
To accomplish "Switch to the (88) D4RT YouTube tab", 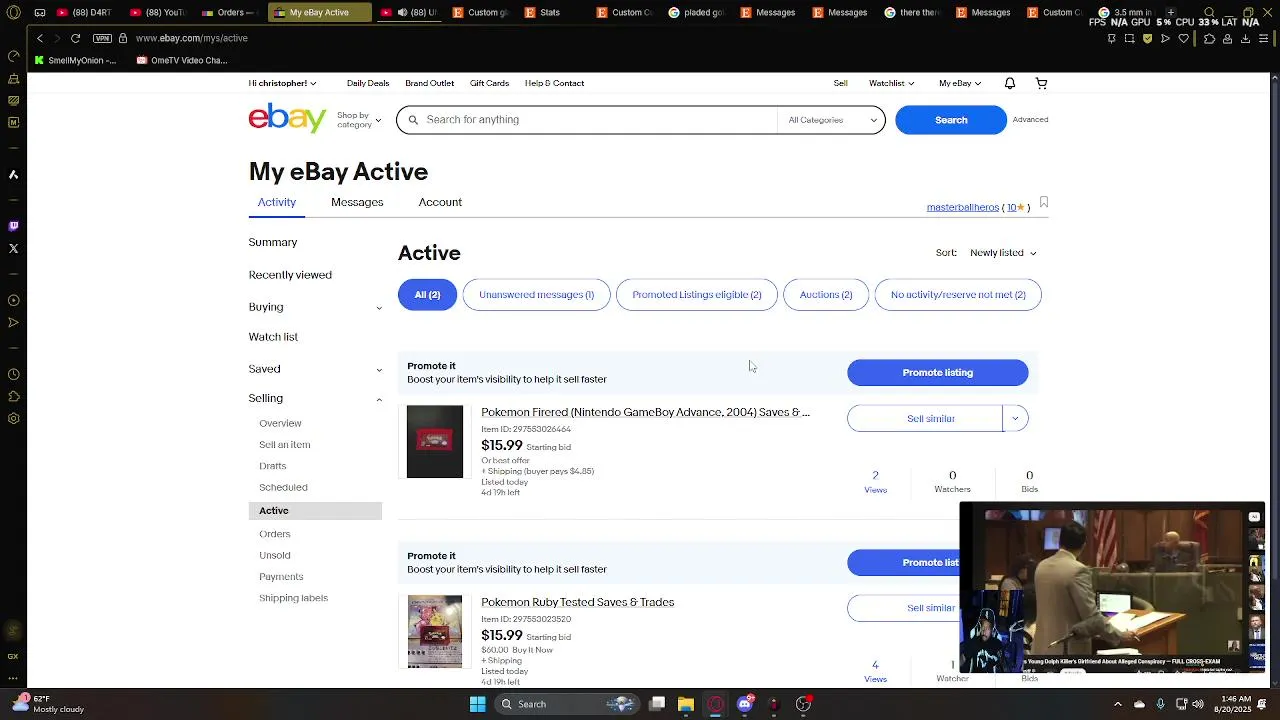I will [85, 12].
